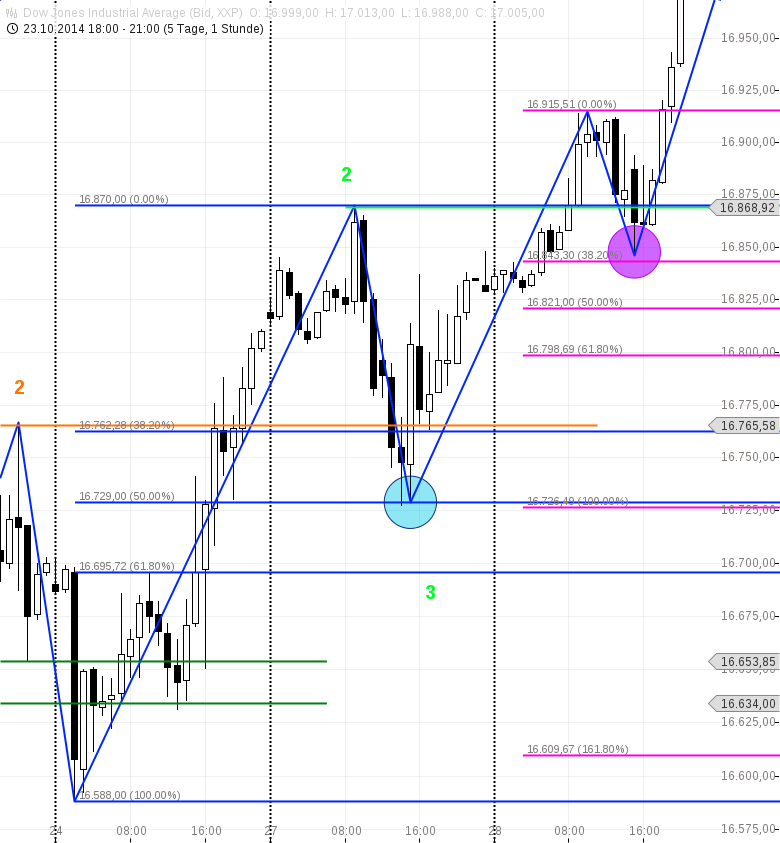780x843 pixels.
Task: Click the 27 date marker on time axis
Action: [x=270, y=831]
